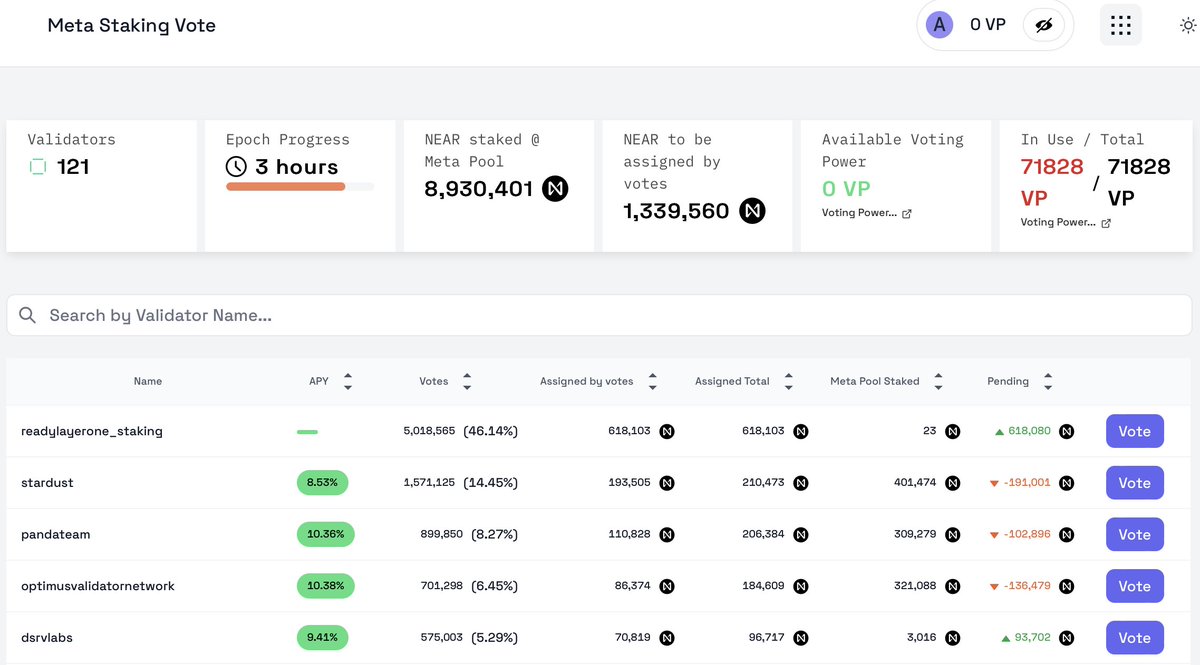The width and height of the screenshot is (1200, 665).
Task: Click the 575,003 (5.29%) votes value
Action: (x=469, y=637)
